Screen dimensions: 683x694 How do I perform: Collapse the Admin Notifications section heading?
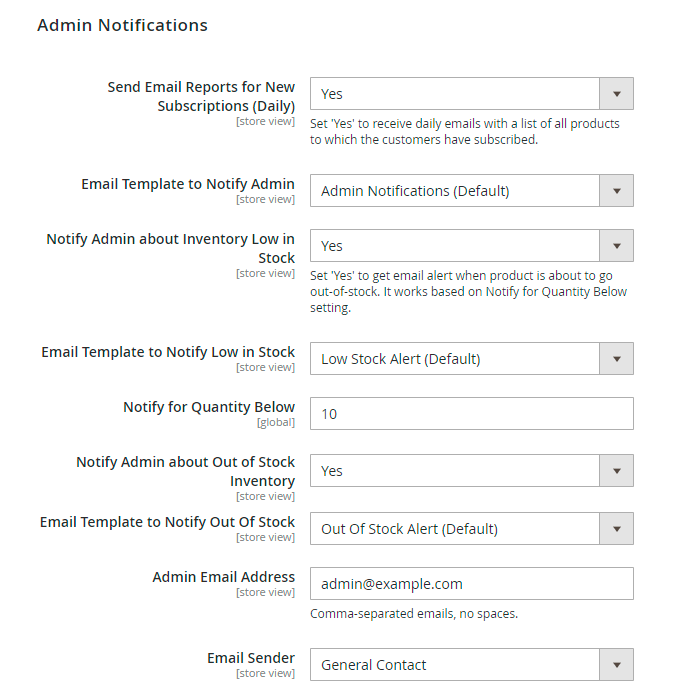point(122,25)
